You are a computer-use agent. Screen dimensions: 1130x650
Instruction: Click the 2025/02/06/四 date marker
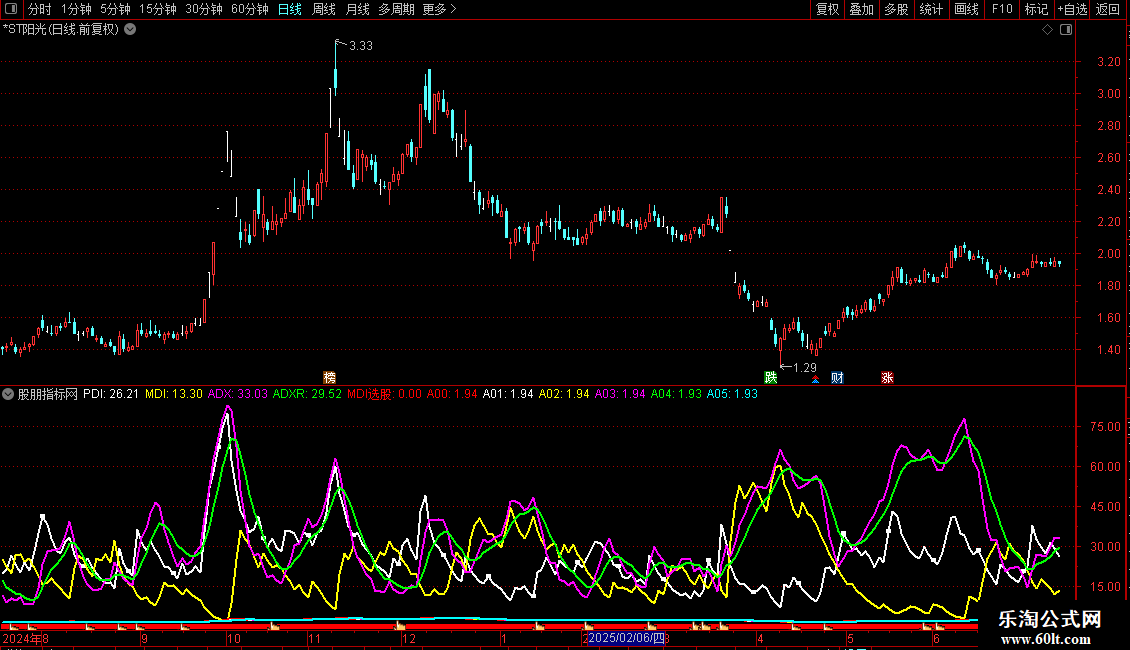pos(626,638)
